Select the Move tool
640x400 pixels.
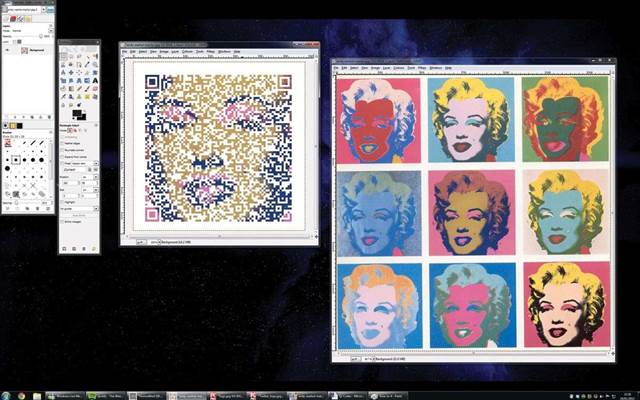71,72
